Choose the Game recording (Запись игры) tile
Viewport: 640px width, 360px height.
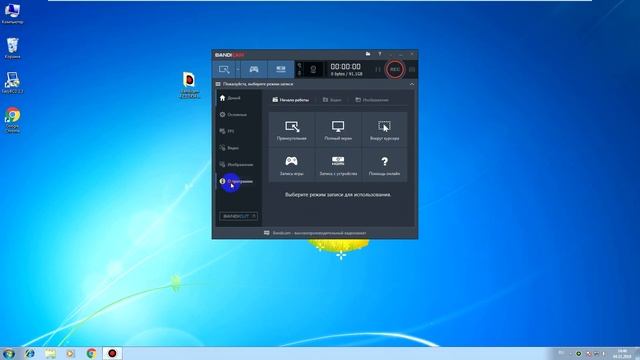pos(292,164)
